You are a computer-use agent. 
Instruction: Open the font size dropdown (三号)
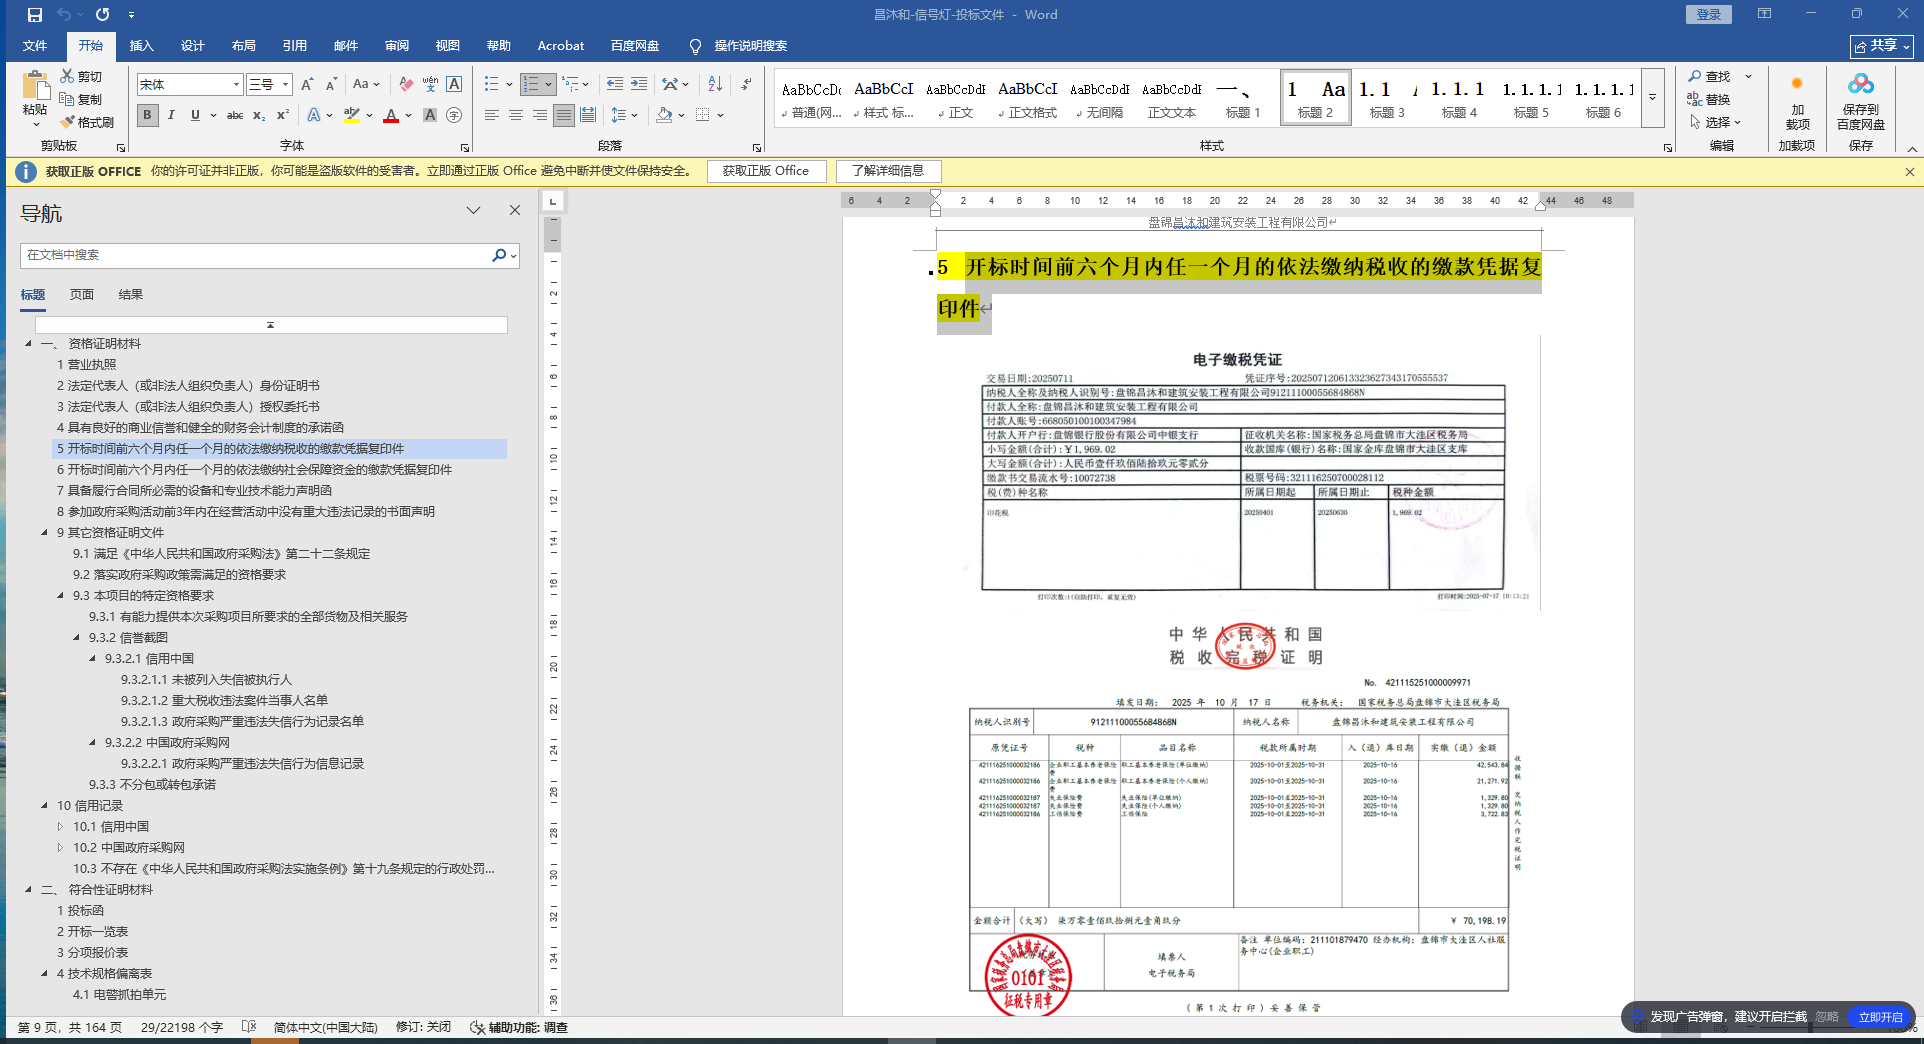pyautogui.click(x=285, y=84)
